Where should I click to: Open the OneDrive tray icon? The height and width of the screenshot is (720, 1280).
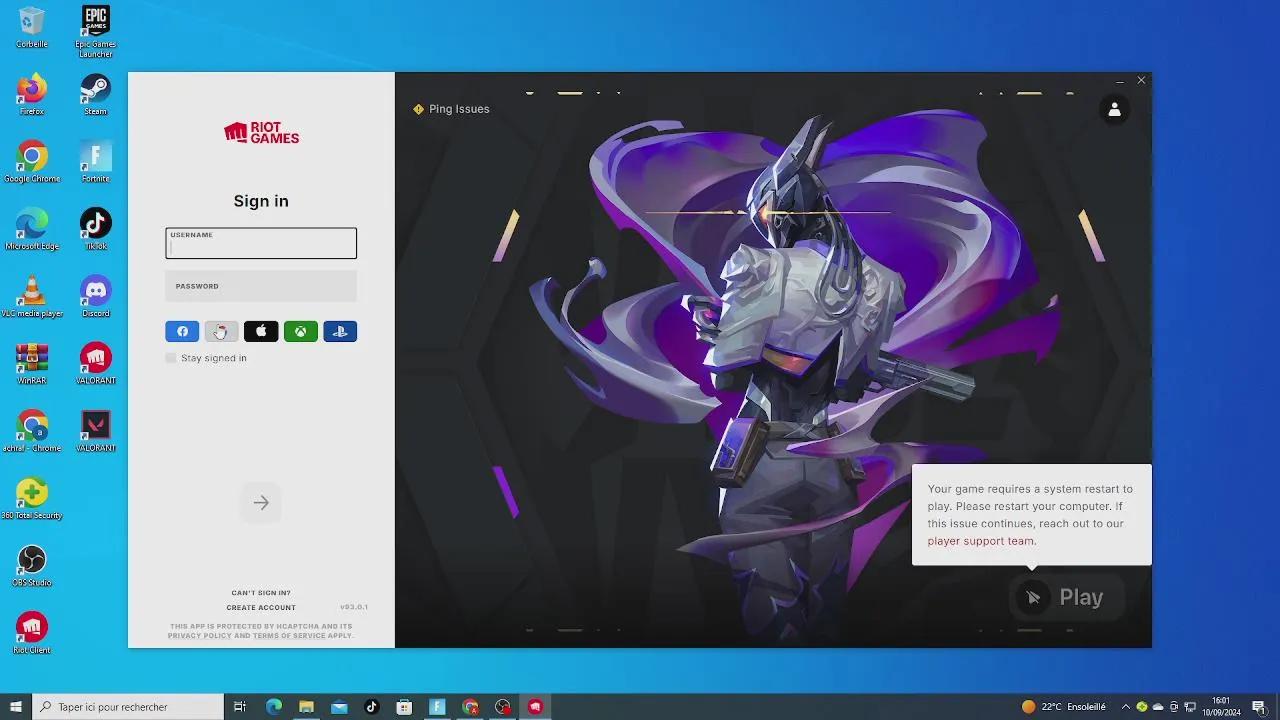(x=1158, y=707)
